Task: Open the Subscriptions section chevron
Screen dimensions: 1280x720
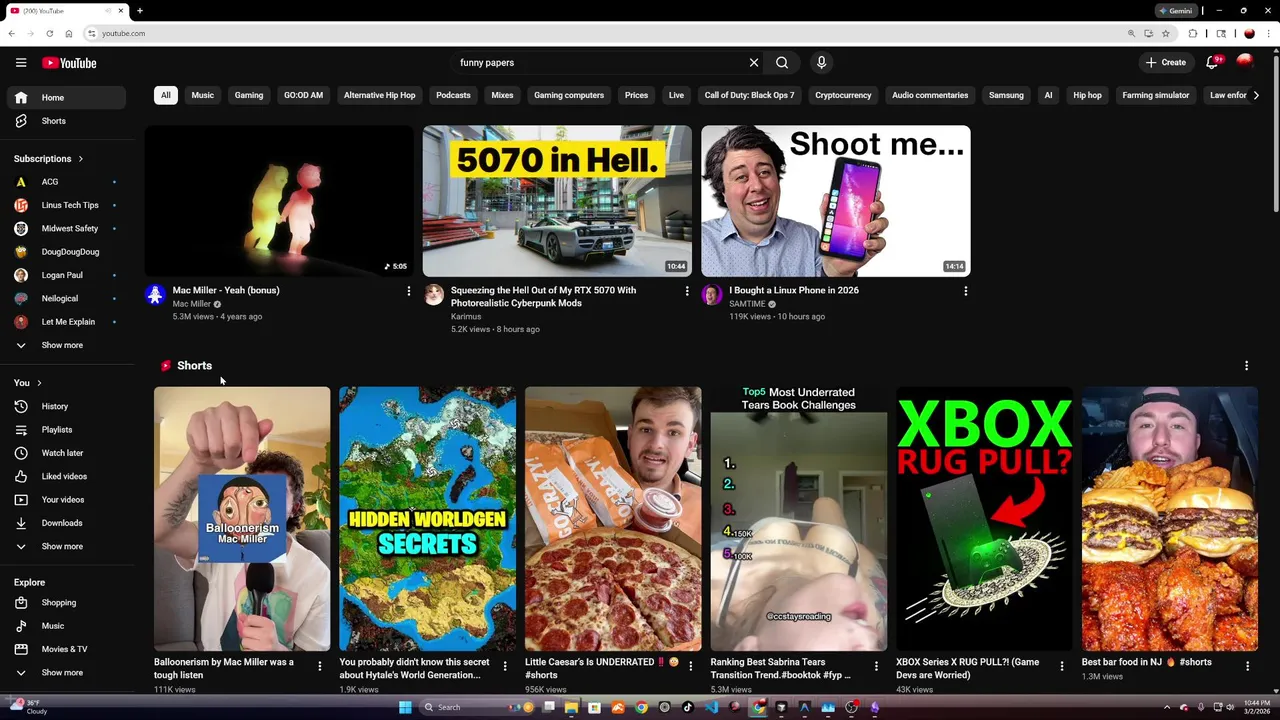Action: click(x=80, y=159)
